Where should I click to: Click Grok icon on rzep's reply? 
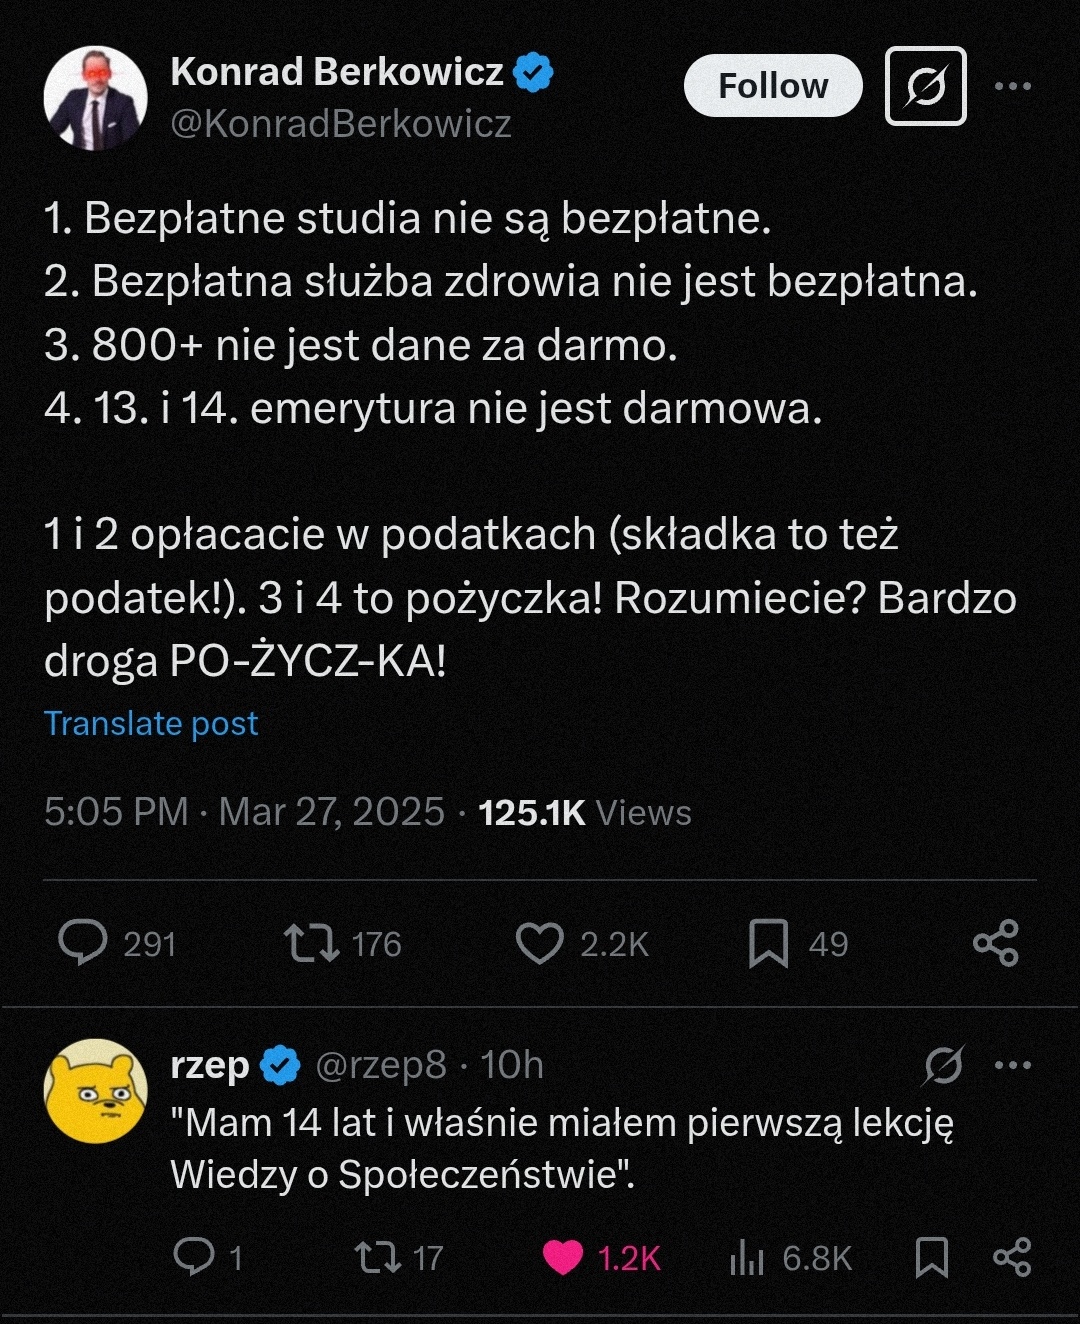(943, 1066)
